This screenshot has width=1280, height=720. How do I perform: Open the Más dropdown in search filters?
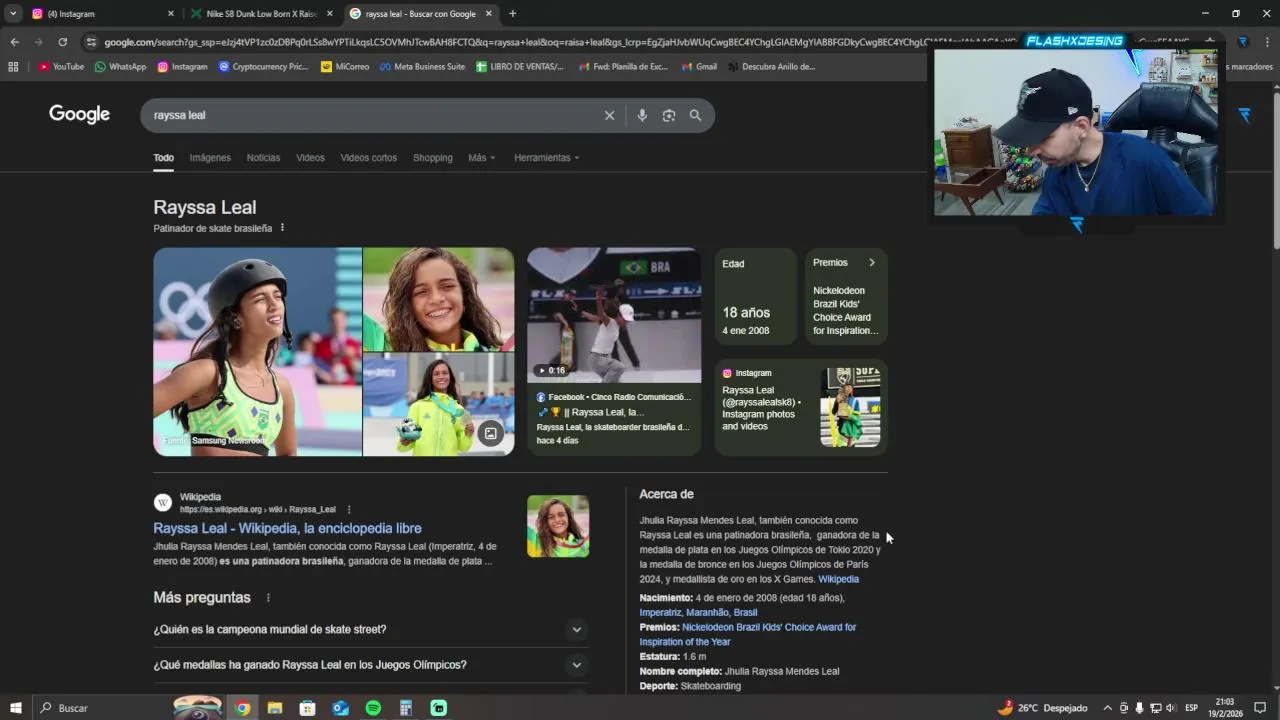481,158
